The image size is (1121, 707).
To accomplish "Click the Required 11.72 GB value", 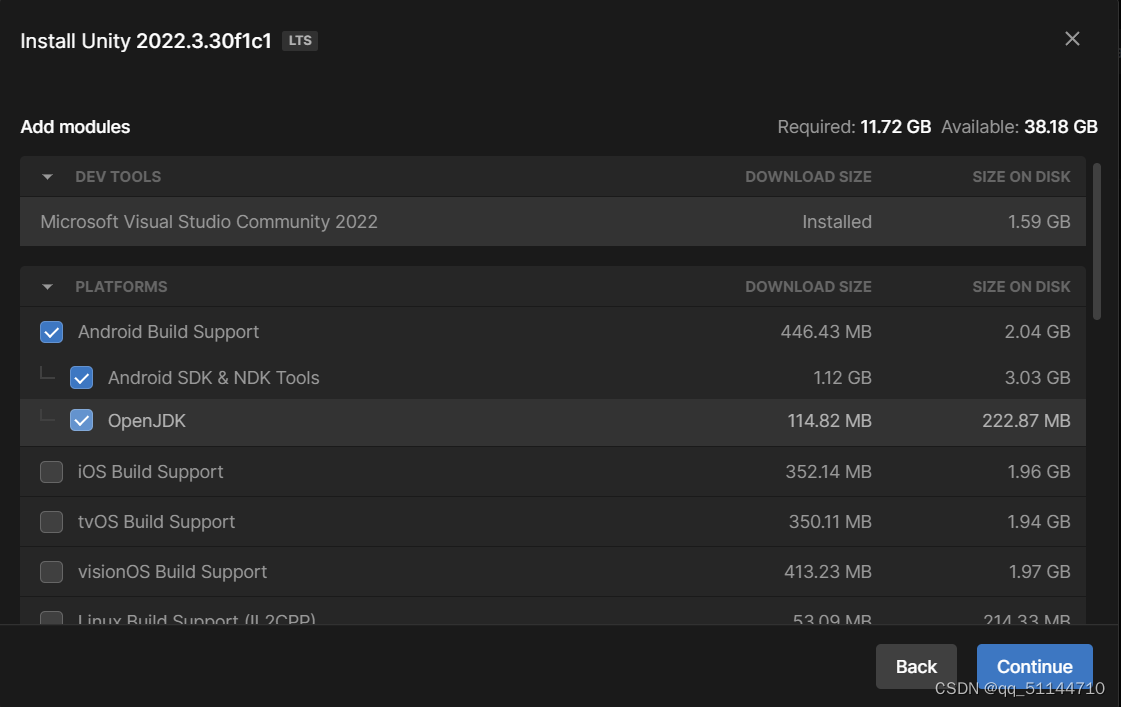I will tap(895, 127).
